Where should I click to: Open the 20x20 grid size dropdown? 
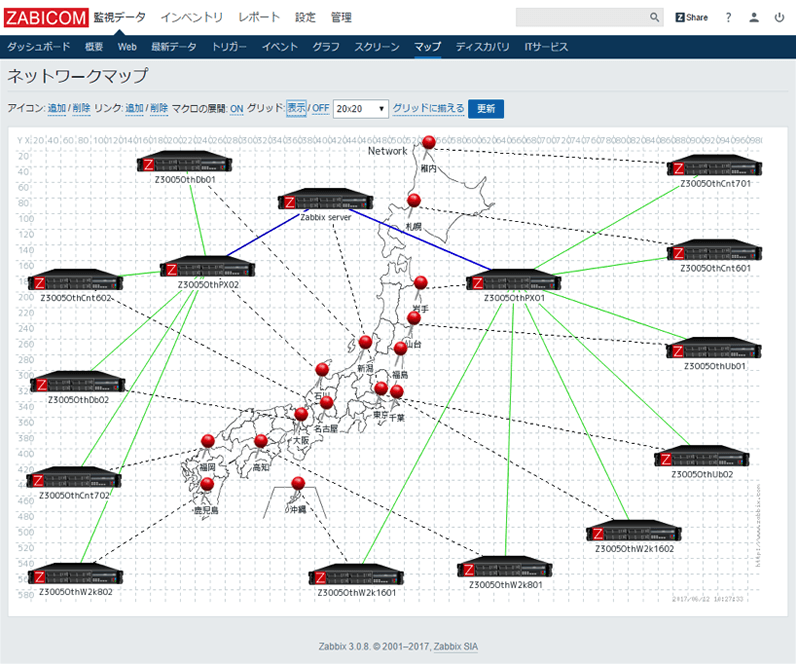click(x=361, y=109)
